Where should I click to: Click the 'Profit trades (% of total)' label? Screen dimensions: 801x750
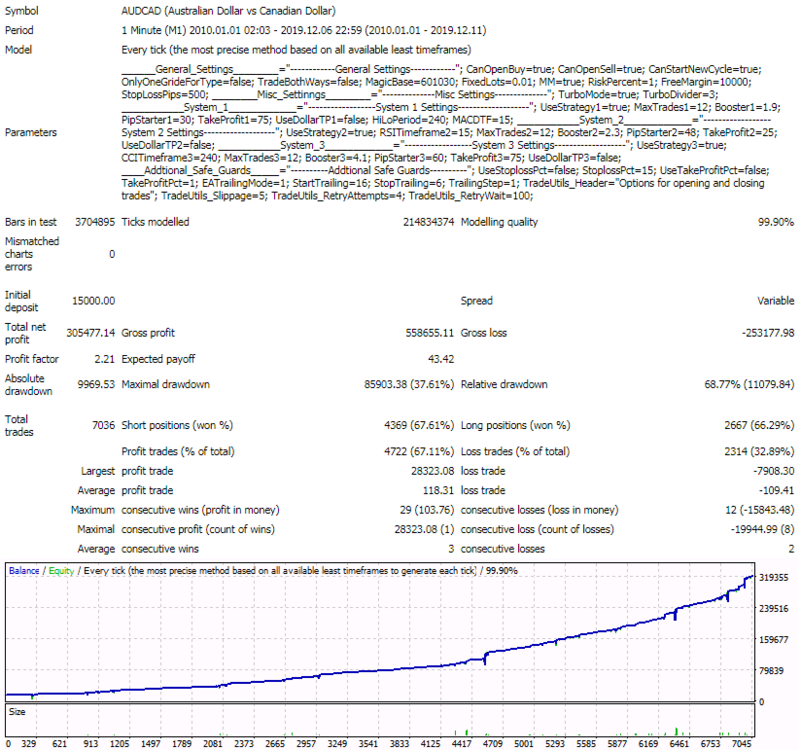tap(178, 451)
